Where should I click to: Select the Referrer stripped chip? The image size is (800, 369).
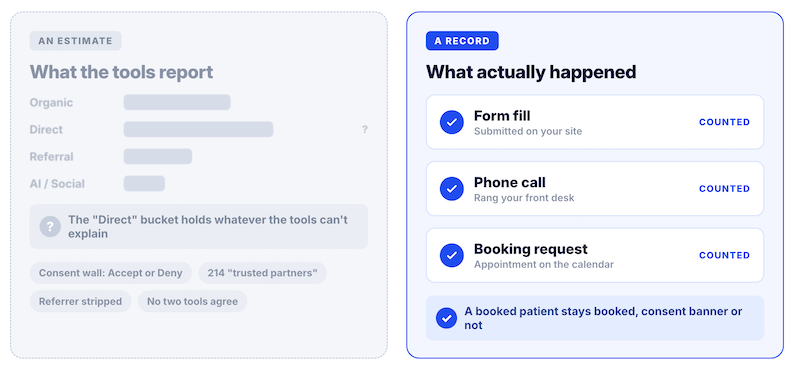(x=81, y=301)
